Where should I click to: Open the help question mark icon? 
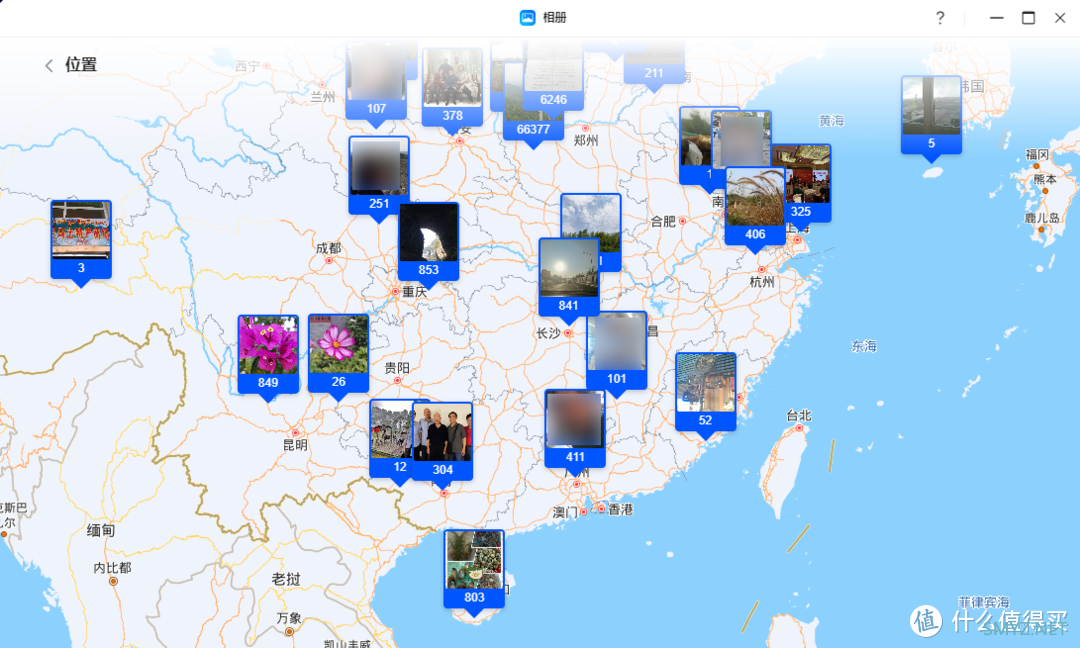[940, 18]
